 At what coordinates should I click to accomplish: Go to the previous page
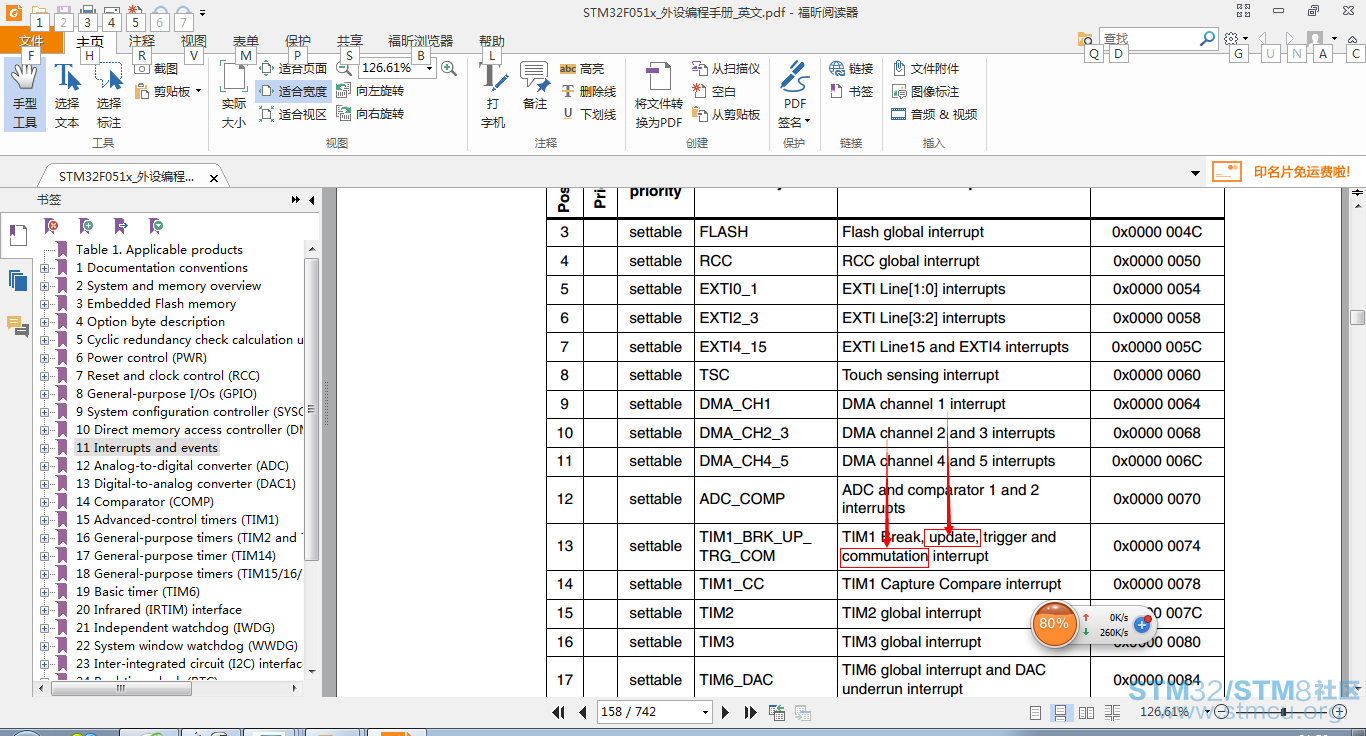coord(583,712)
